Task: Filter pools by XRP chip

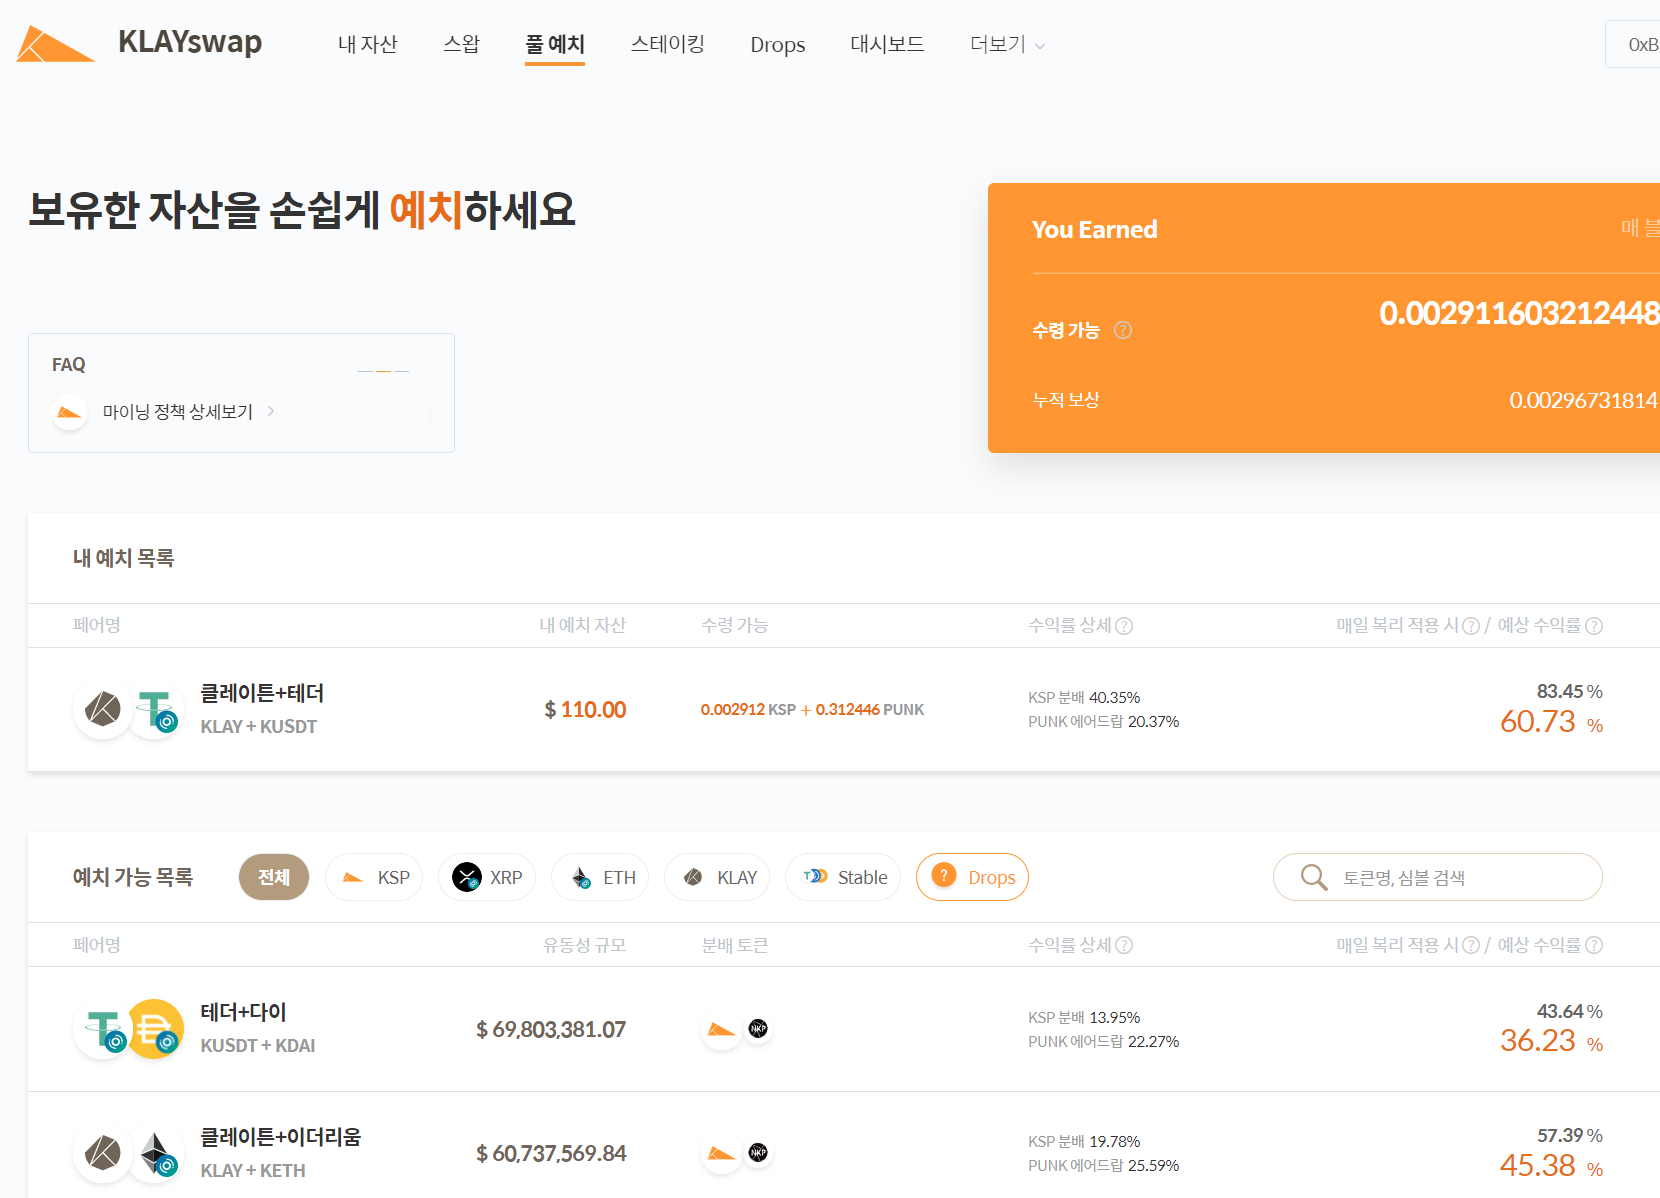Action: coord(487,877)
